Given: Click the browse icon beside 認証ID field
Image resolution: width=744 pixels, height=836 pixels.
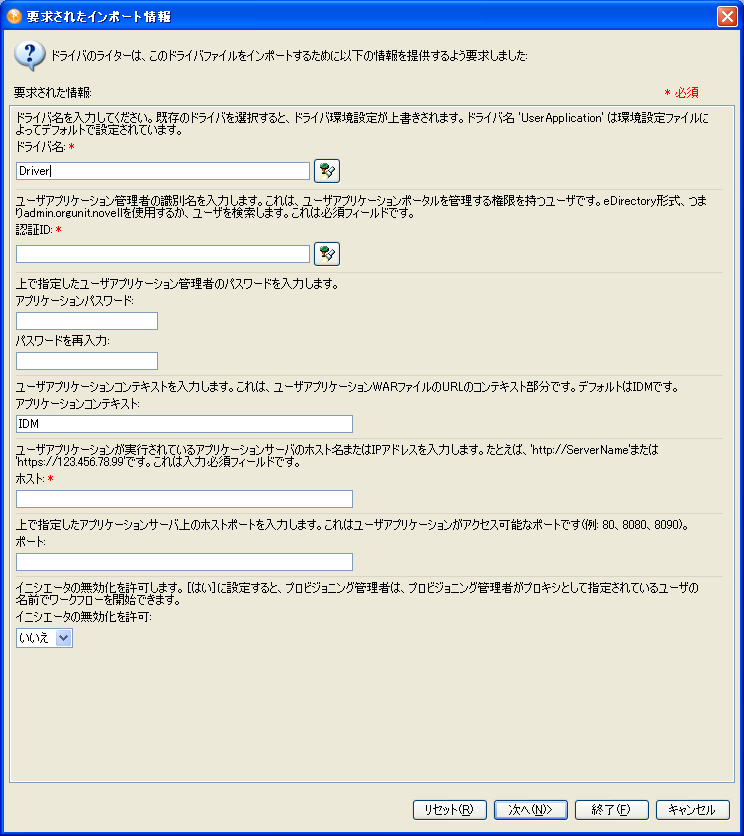Looking at the screenshot, I should (x=327, y=254).
